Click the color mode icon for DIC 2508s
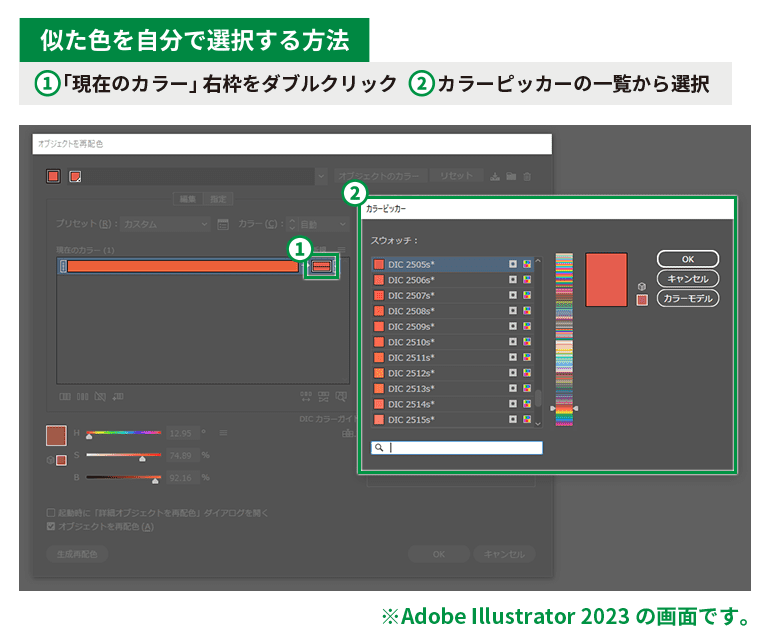Viewport: 770px width, 640px height. (527, 311)
